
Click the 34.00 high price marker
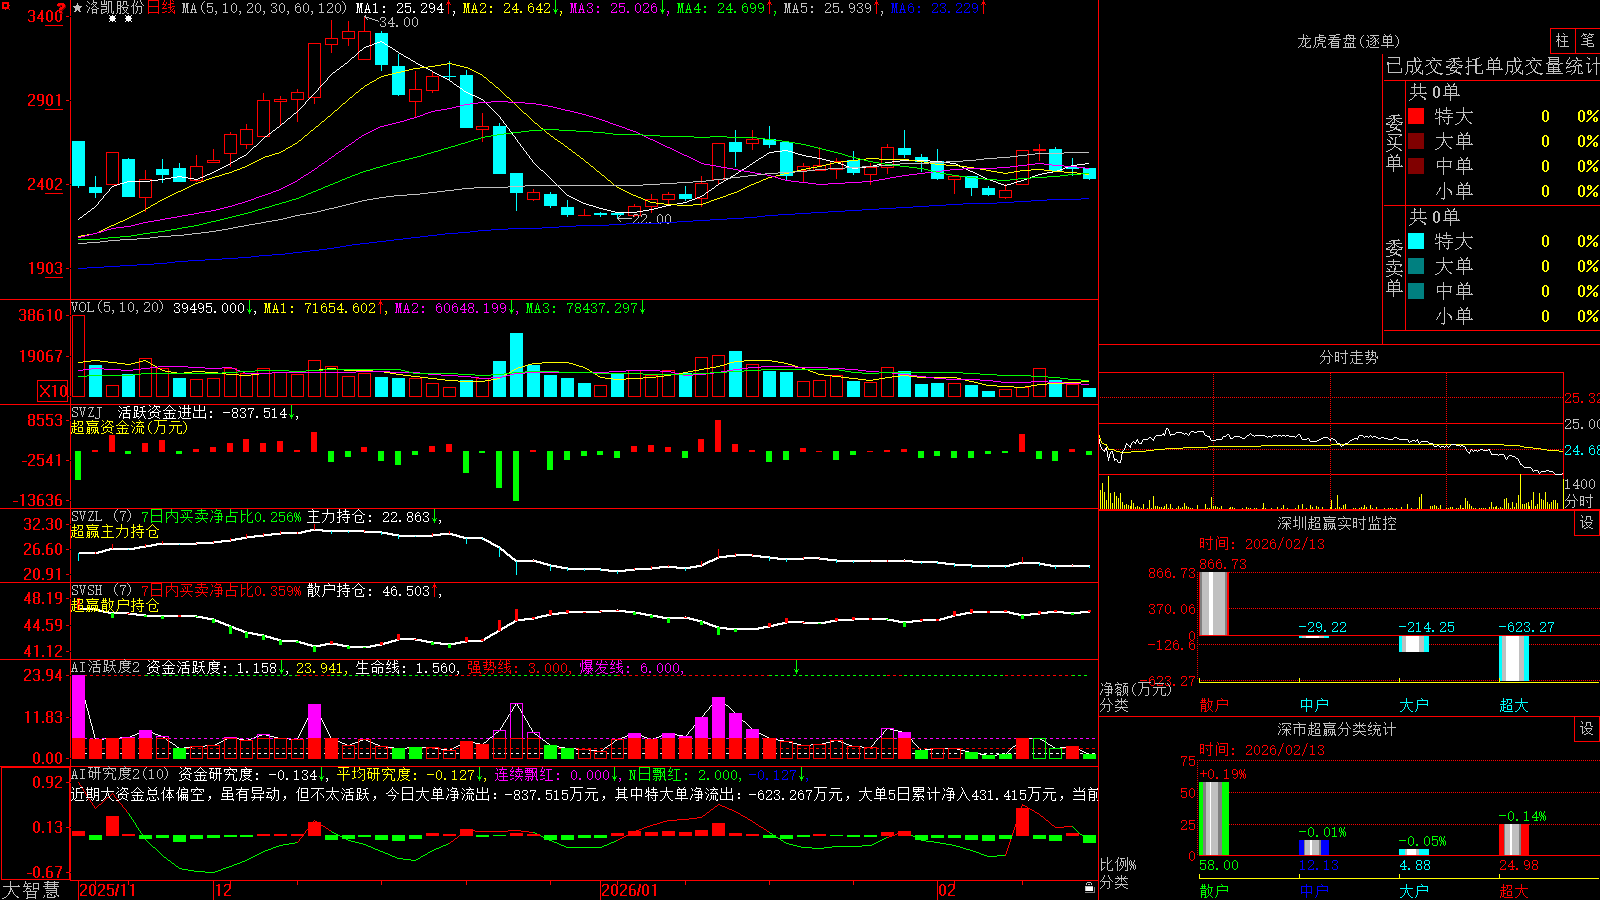tap(399, 22)
